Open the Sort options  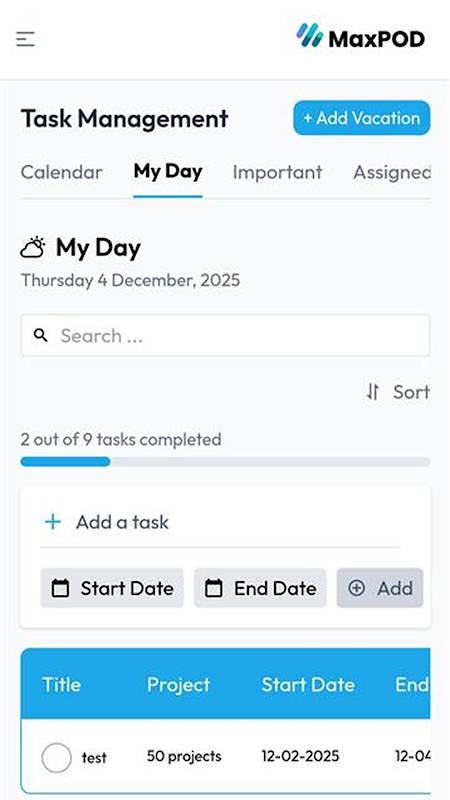pyautogui.click(x=398, y=392)
